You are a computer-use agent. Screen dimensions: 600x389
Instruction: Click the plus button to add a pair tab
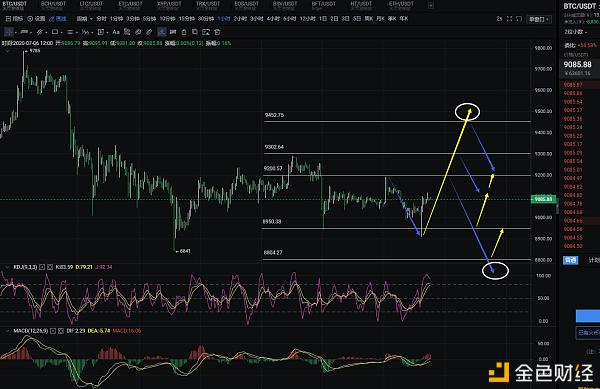[x=430, y=5]
